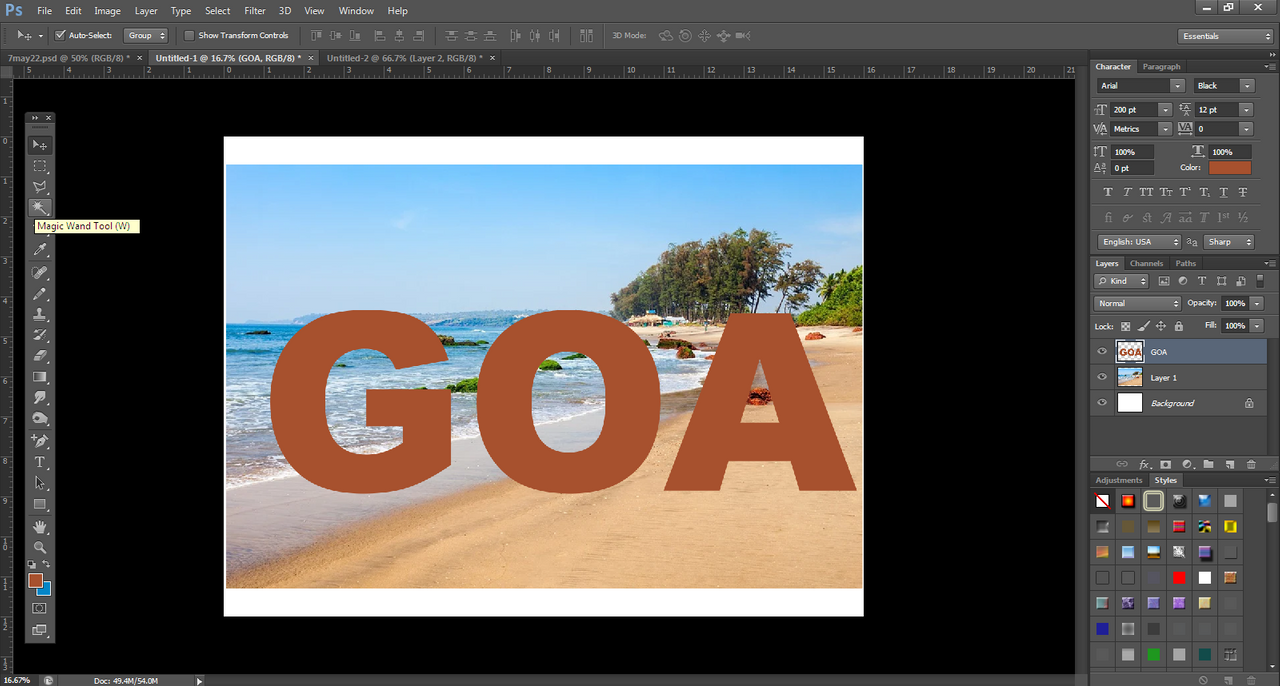
Task: Select the Eraser tool
Action: point(40,356)
